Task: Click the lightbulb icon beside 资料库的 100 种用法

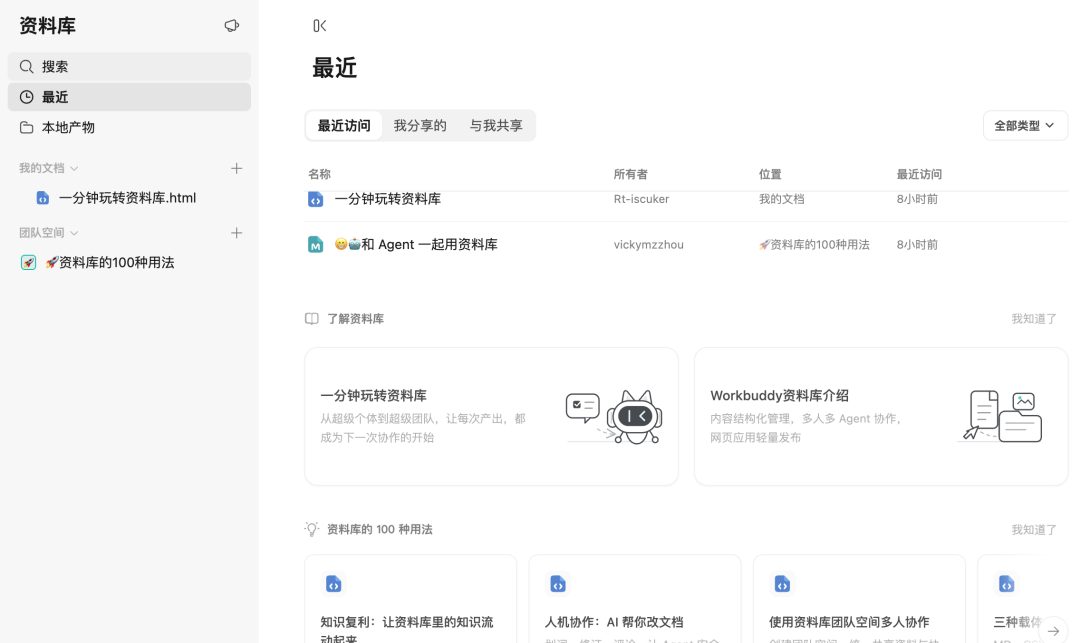Action: point(311,529)
